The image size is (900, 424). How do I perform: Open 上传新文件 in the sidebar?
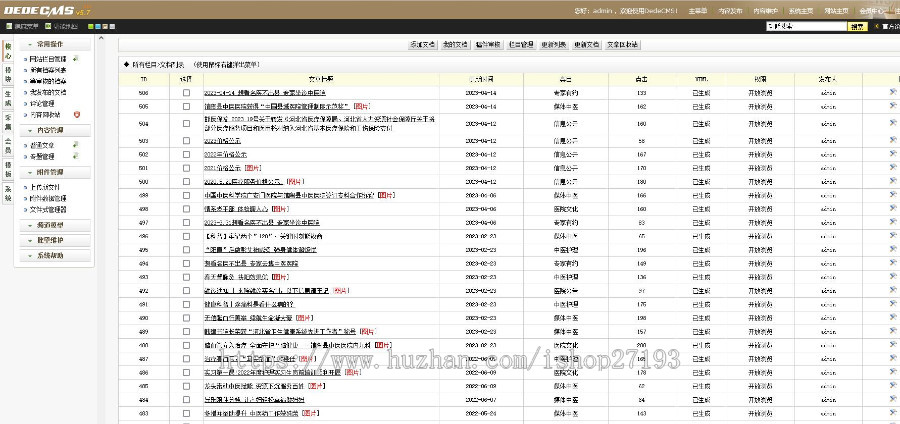pos(45,187)
